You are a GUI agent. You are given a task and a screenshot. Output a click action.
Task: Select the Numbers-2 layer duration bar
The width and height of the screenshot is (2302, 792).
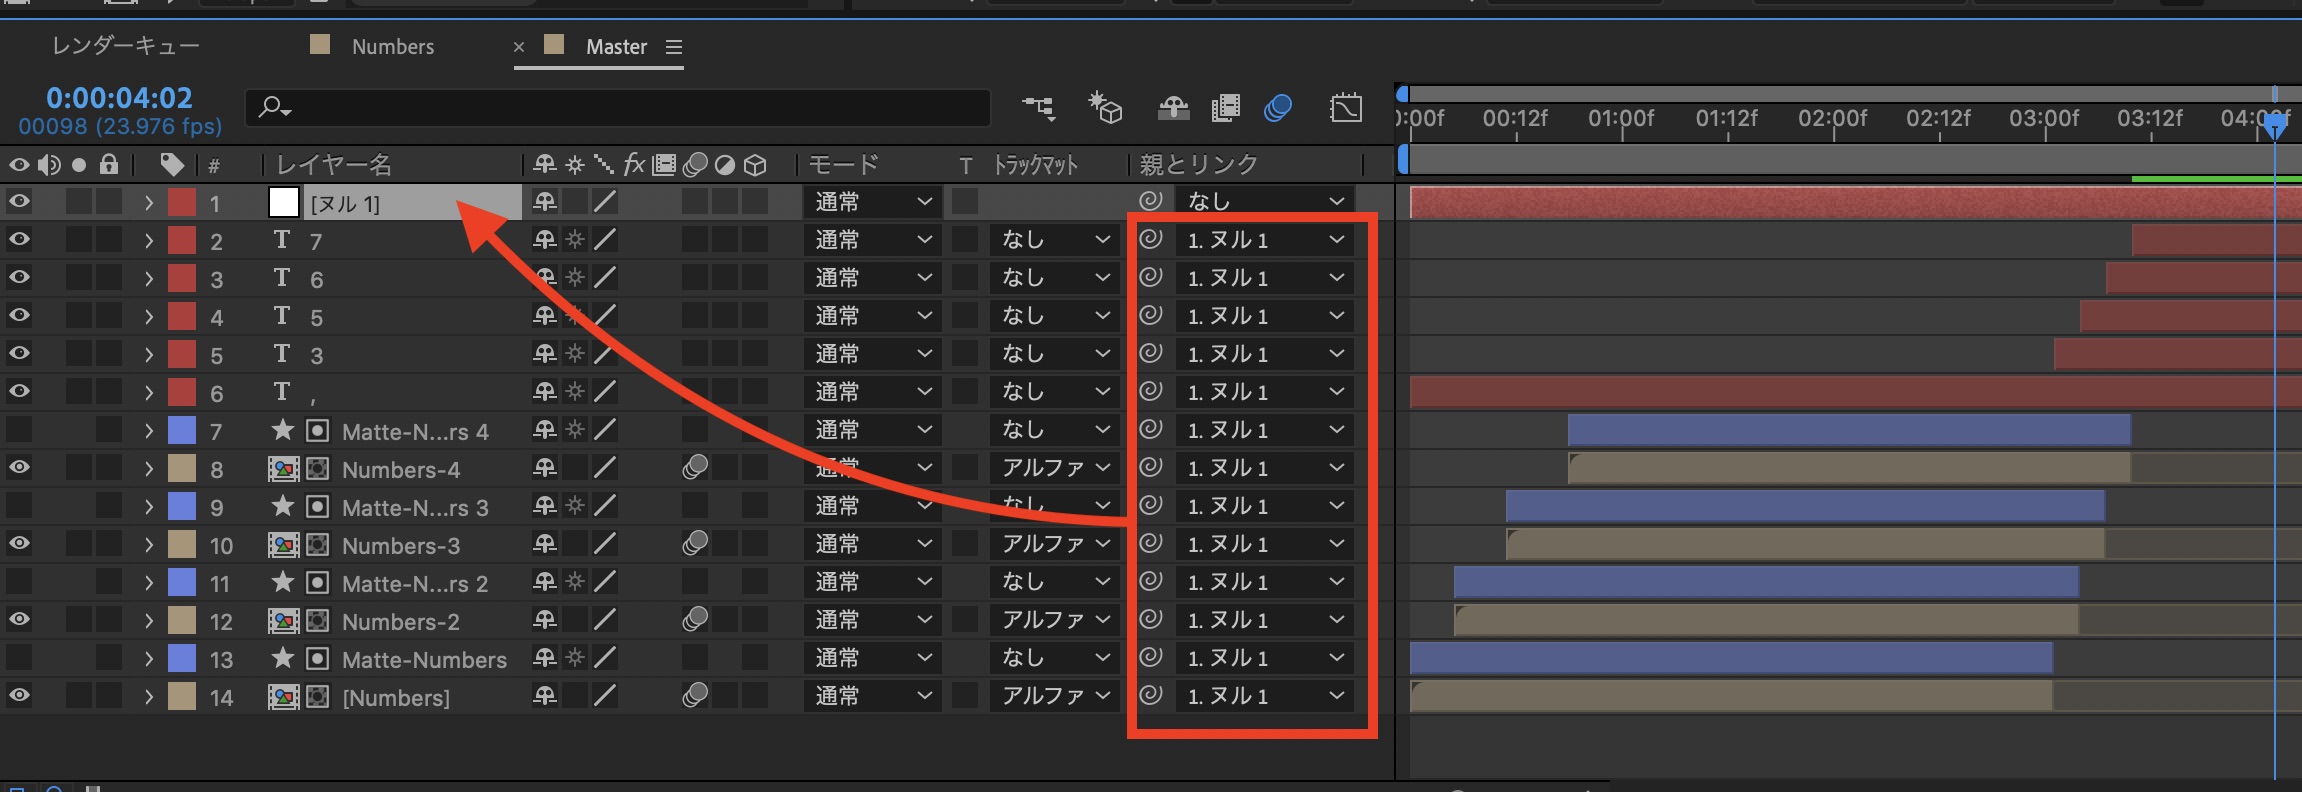(1766, 620)
